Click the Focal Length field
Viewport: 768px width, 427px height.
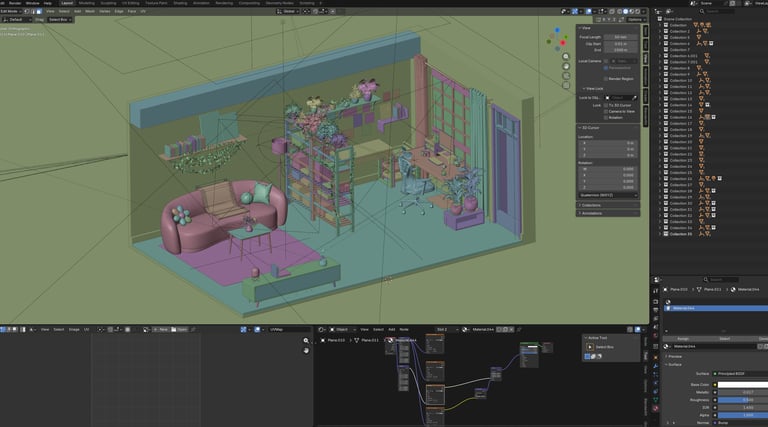621,37
